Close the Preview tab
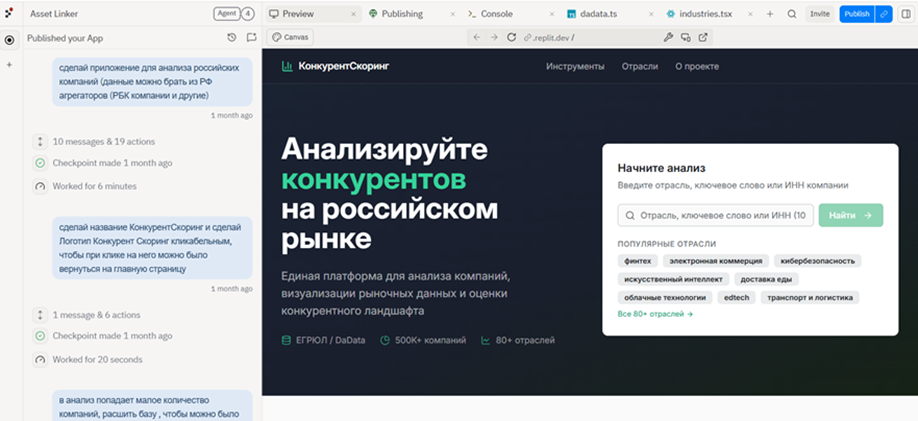918x421 pixels. tap(353, 14)
